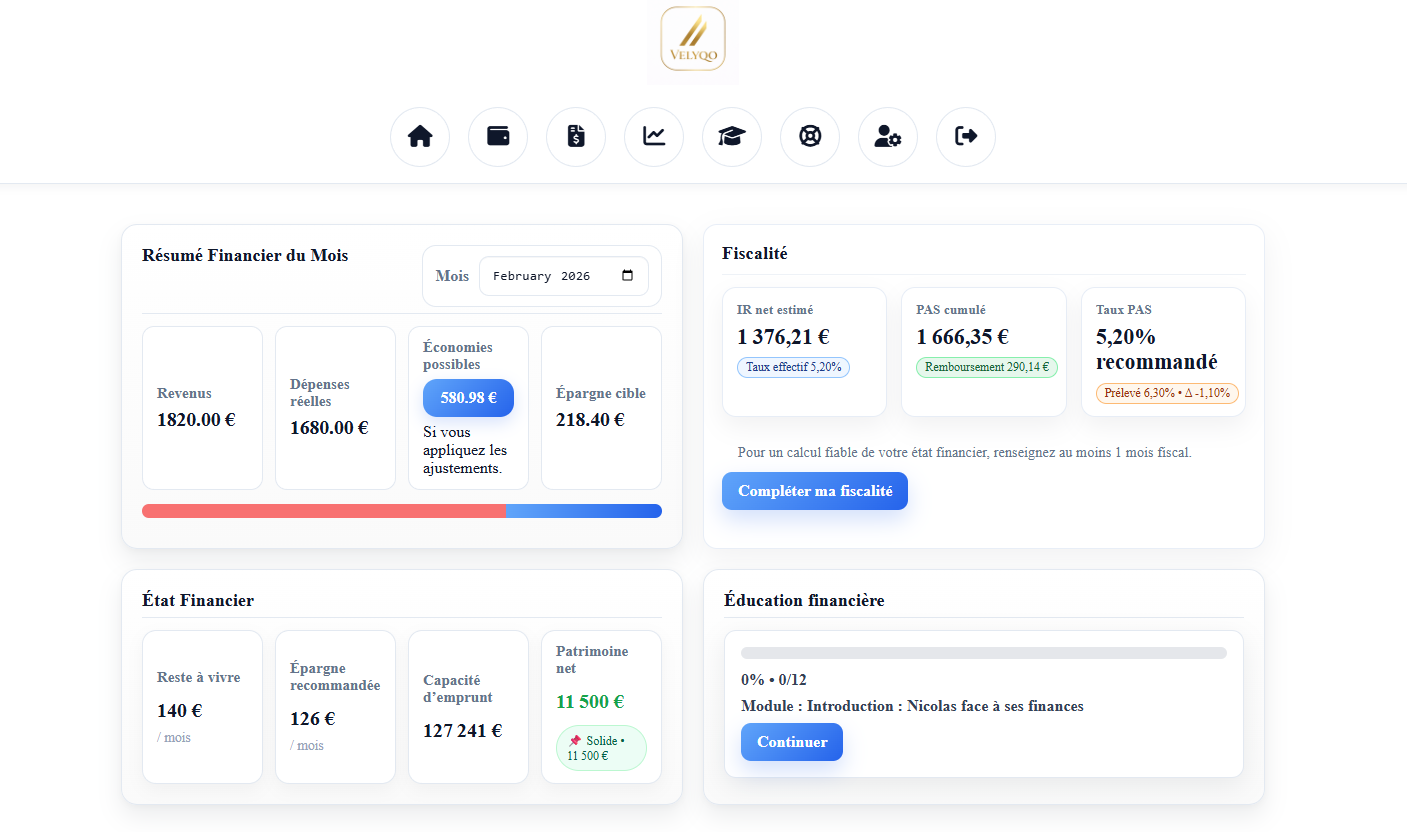Open the invoice dollar document icon
This screenshot has width=1407, height=832.
click(576, 137)
